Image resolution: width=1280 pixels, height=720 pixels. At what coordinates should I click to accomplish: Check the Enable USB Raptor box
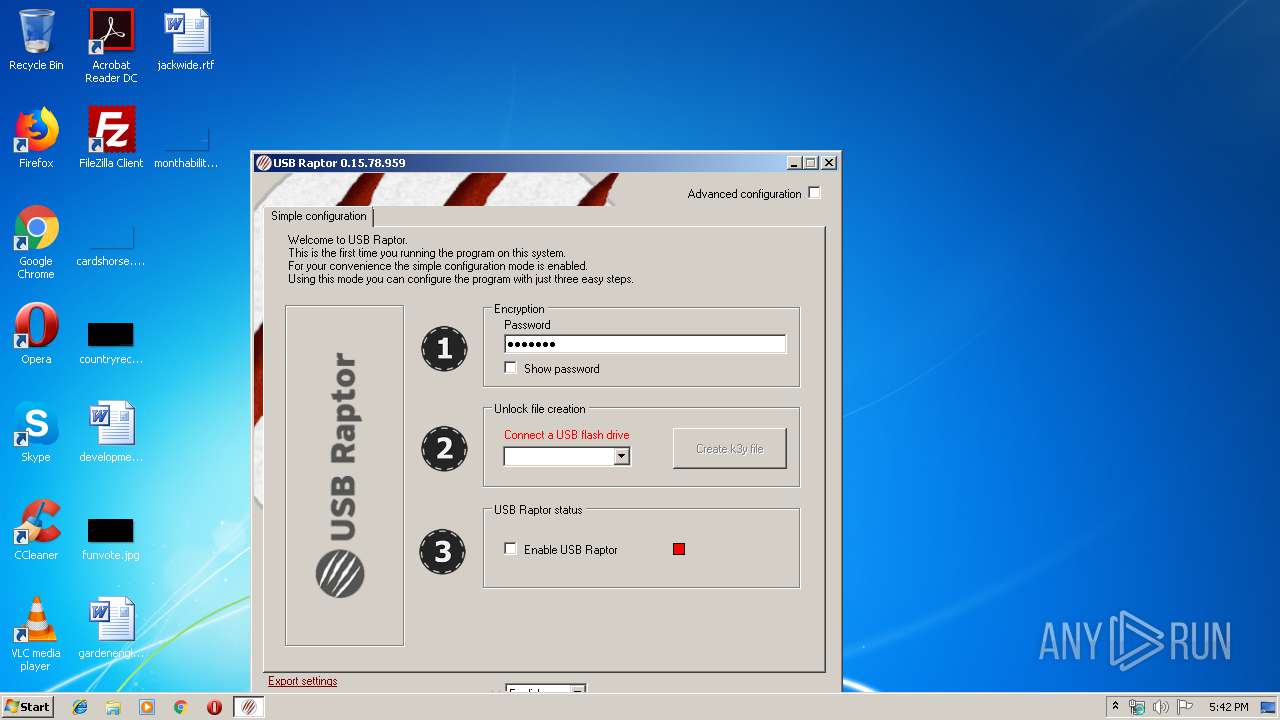(511, 549)
